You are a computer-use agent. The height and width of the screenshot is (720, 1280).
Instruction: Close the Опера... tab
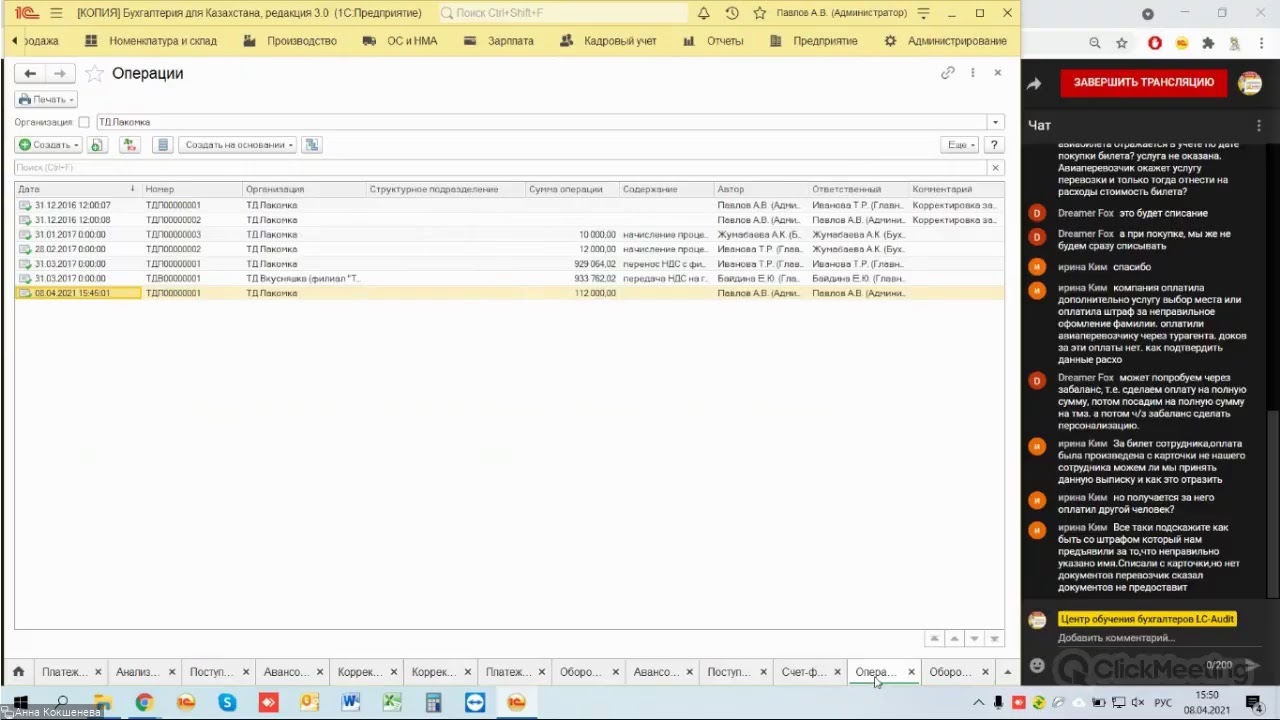911,672
